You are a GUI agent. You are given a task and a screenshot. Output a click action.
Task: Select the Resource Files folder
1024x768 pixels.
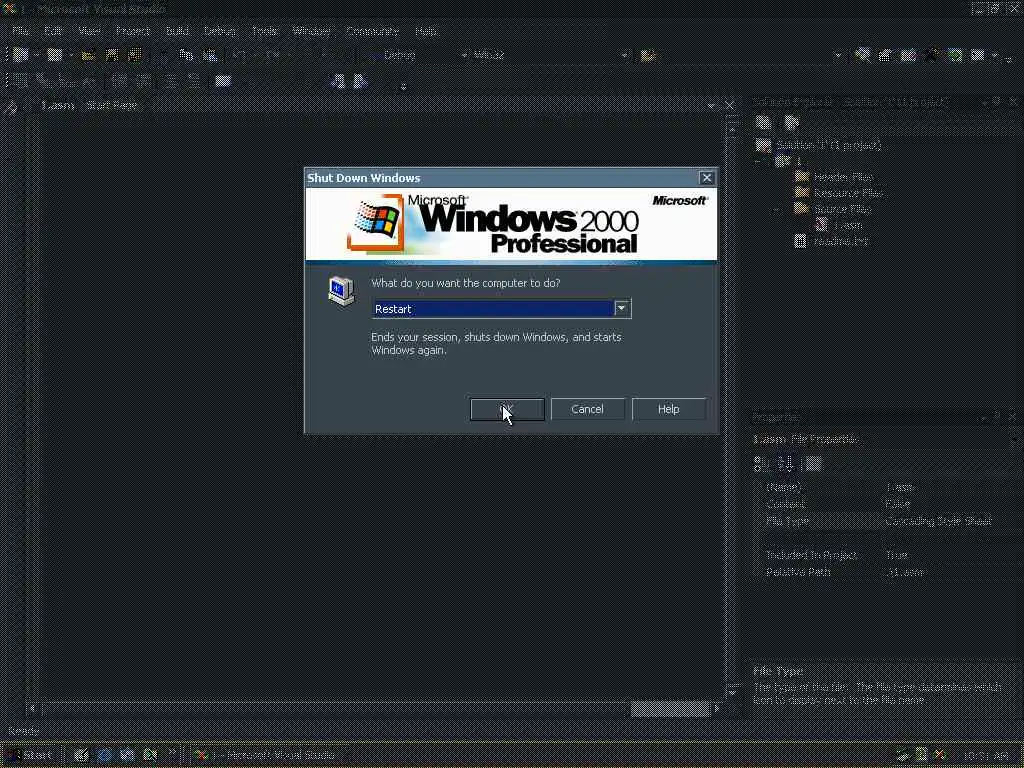(848, 193)
